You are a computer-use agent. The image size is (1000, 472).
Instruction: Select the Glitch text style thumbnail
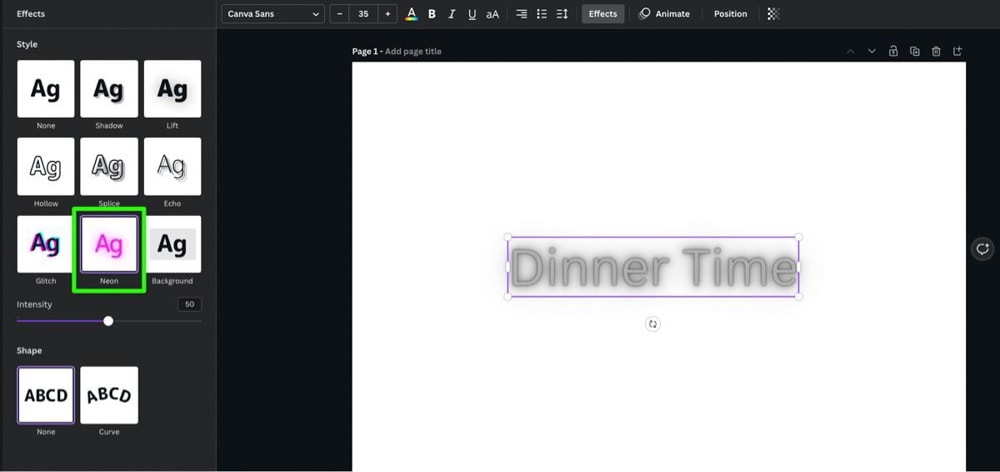pos(45,244)
